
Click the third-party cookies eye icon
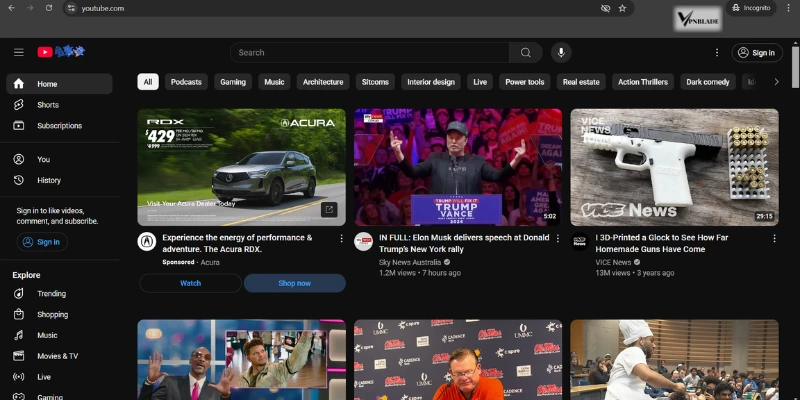pos(606,8)
